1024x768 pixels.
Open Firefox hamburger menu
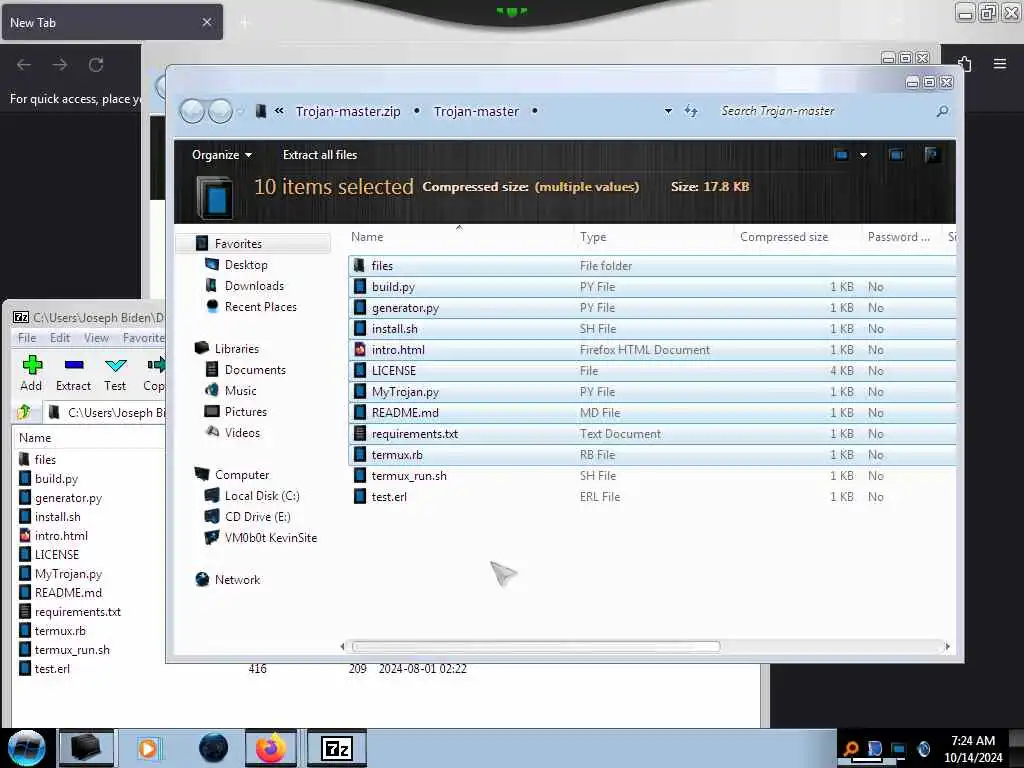click(x=1000, y=64)
